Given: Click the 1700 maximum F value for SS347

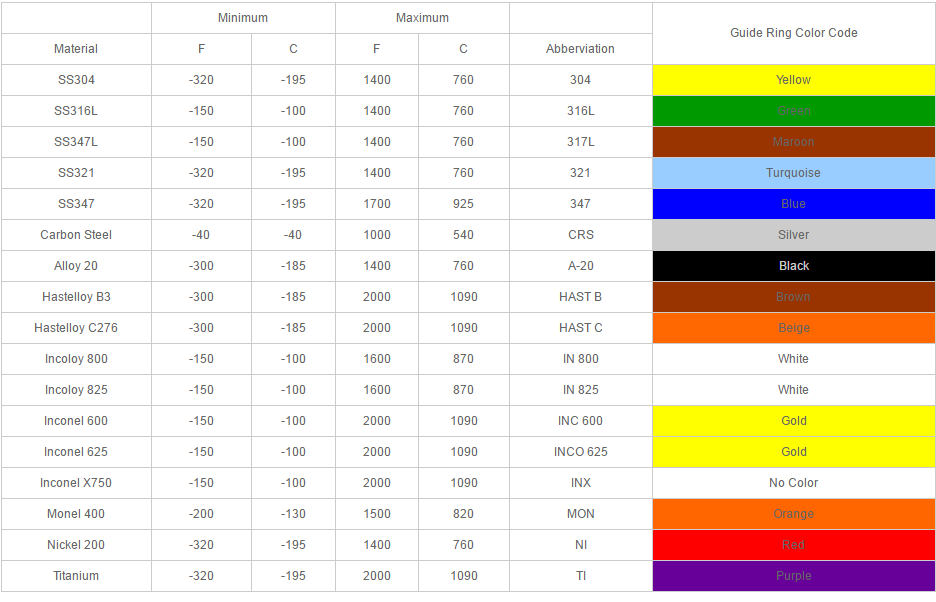Looking at the screenshot, I should click(x=377, y=204).
